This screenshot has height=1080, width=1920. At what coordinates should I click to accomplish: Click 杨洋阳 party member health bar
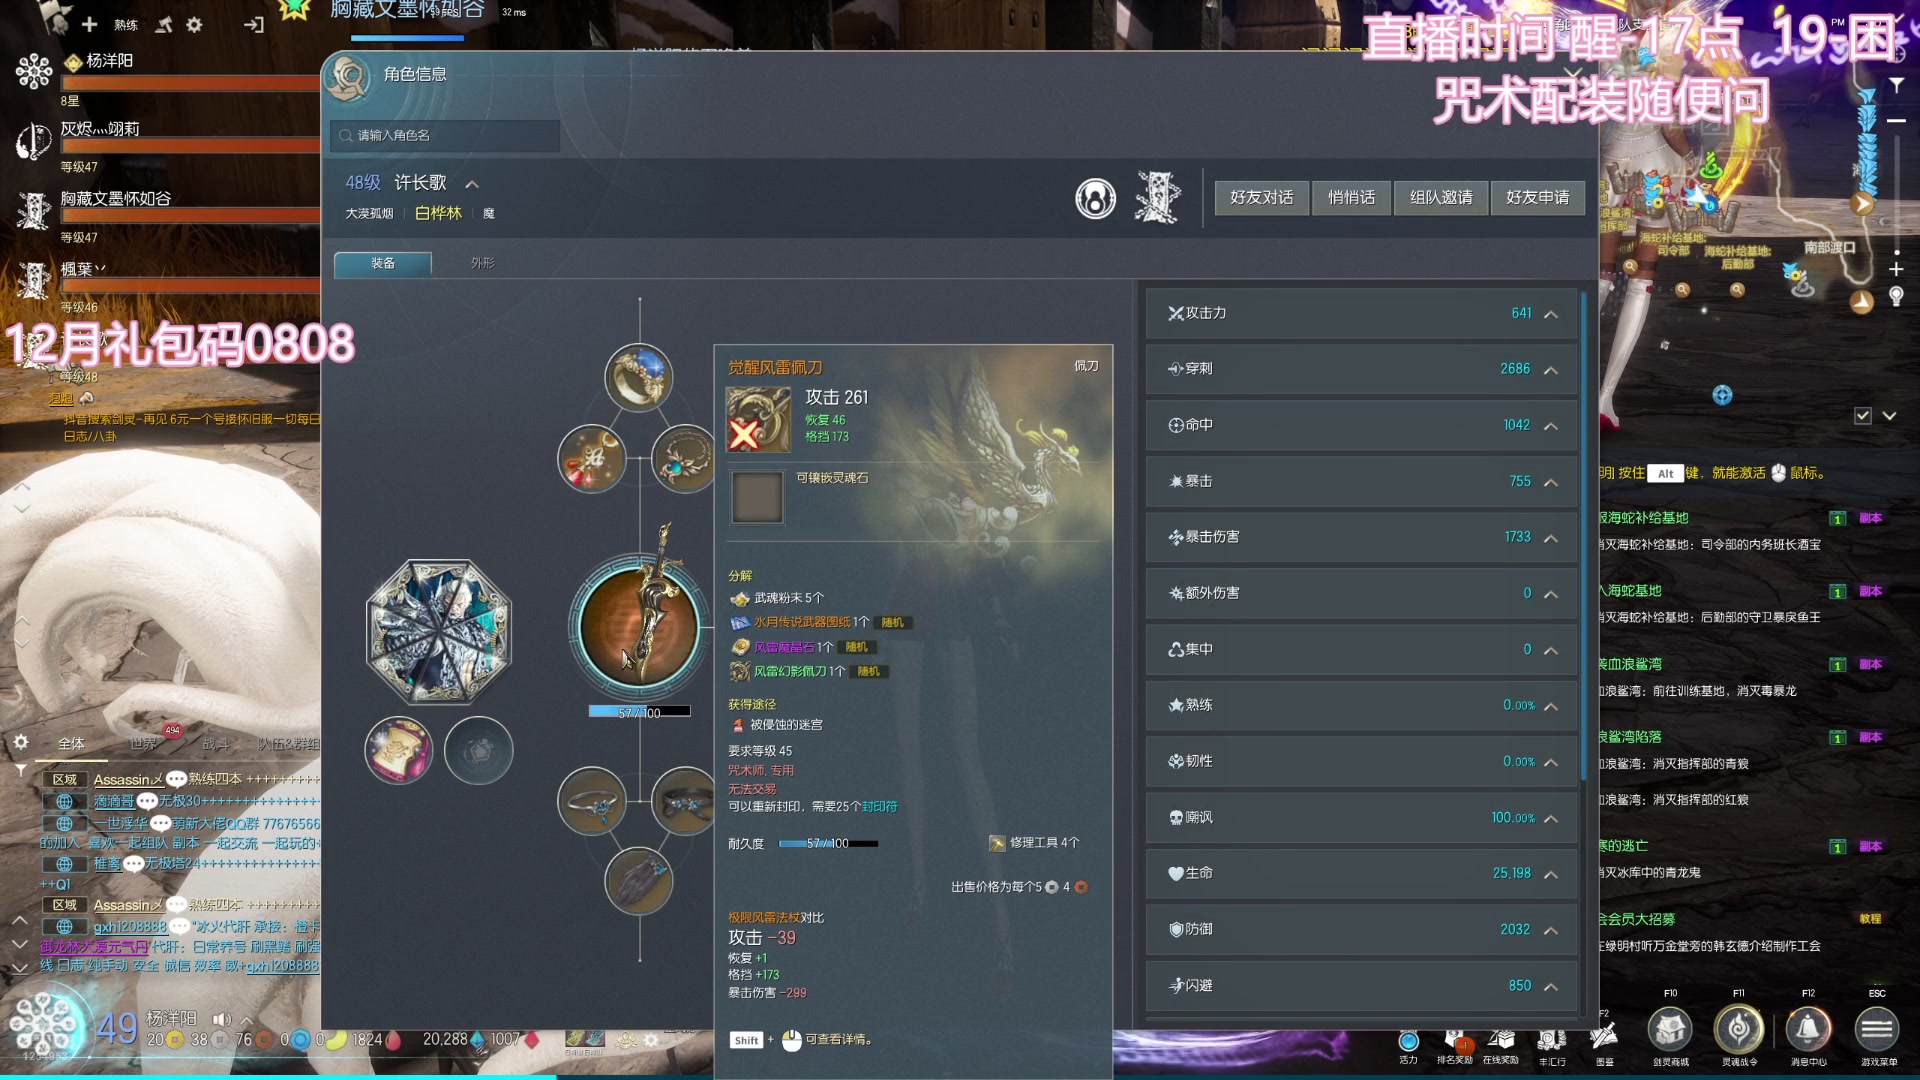point(190,84)
